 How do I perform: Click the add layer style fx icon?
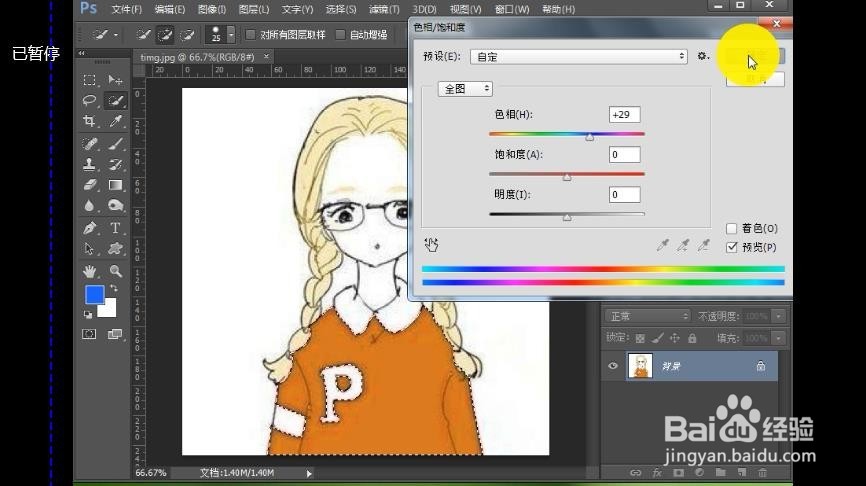pos(657,473)
